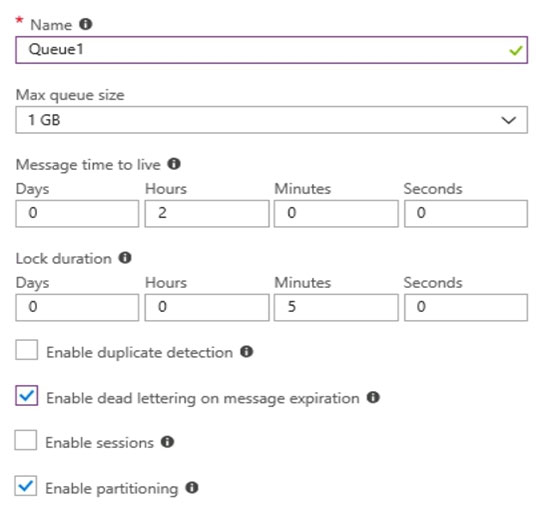Click the dead lettering info icon
The image size is (542, 514).
pyautogui.click(x=373, y=397)
